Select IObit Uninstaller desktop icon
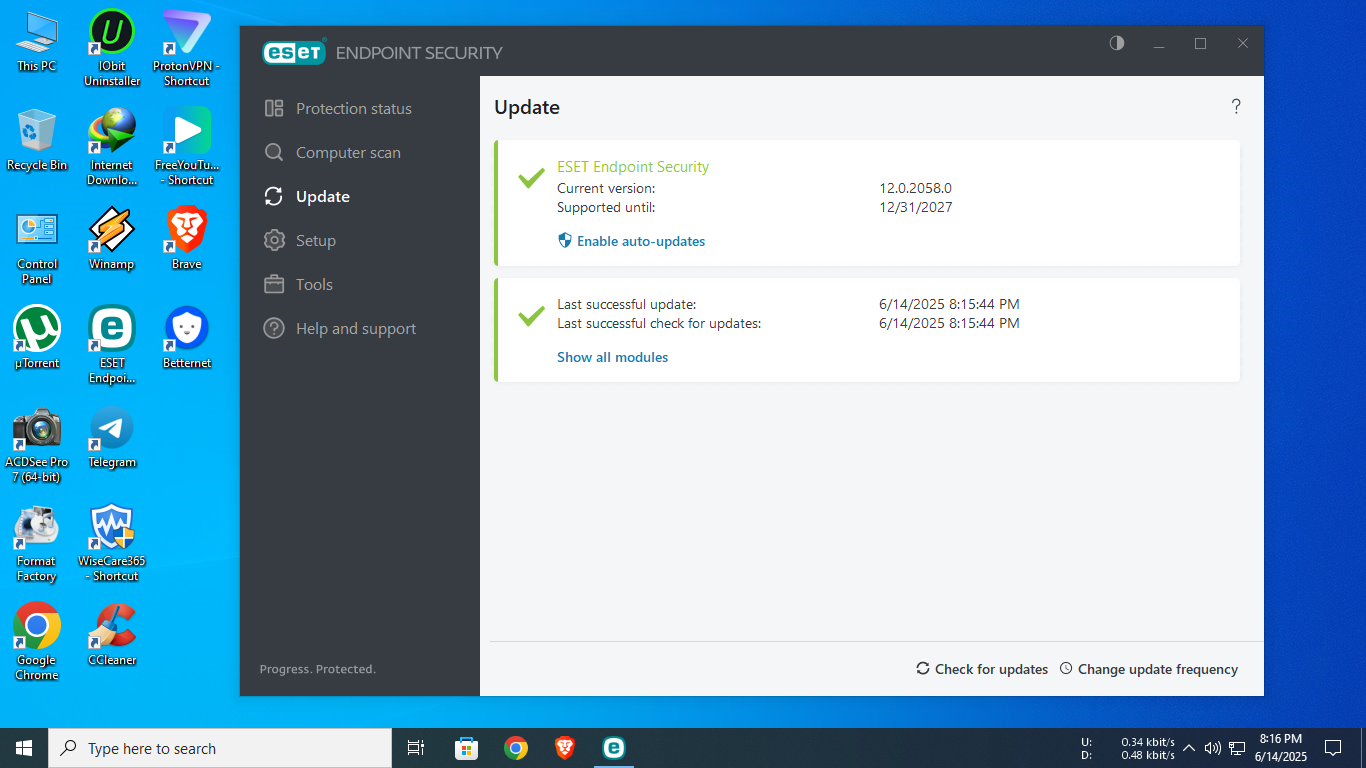 point(112,48)
